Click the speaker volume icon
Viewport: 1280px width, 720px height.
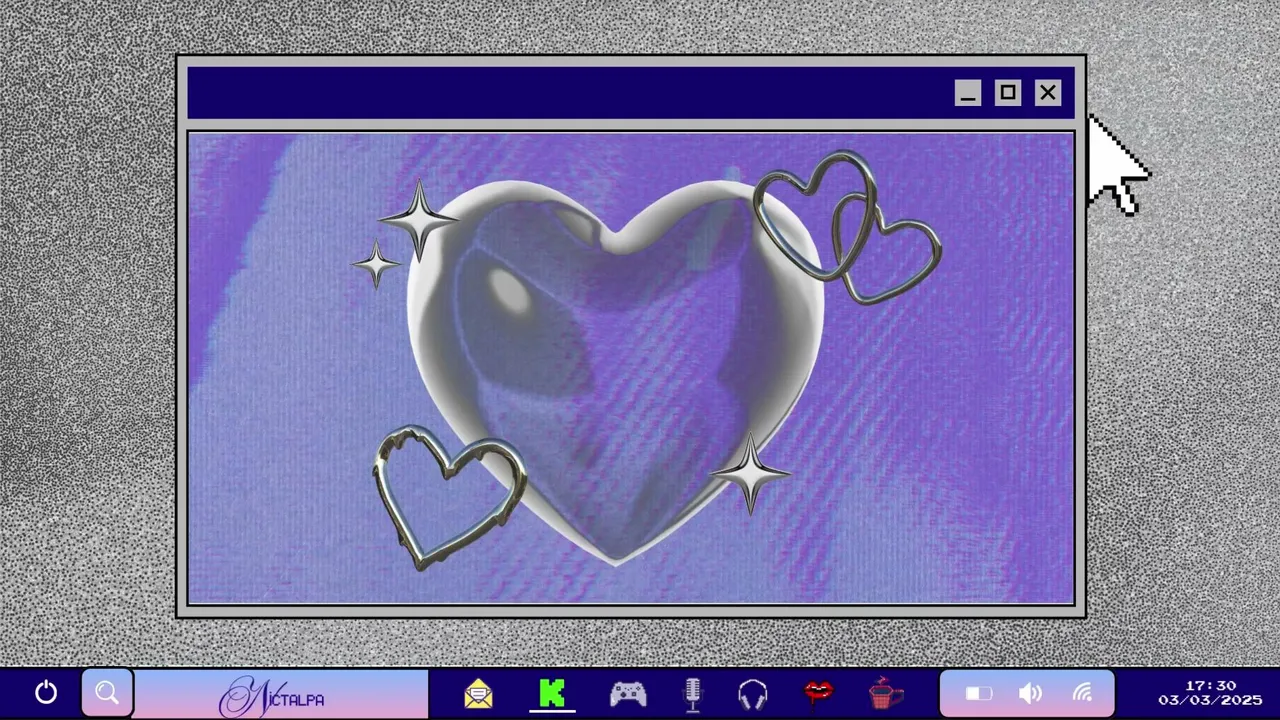(x=1030, y=694)
